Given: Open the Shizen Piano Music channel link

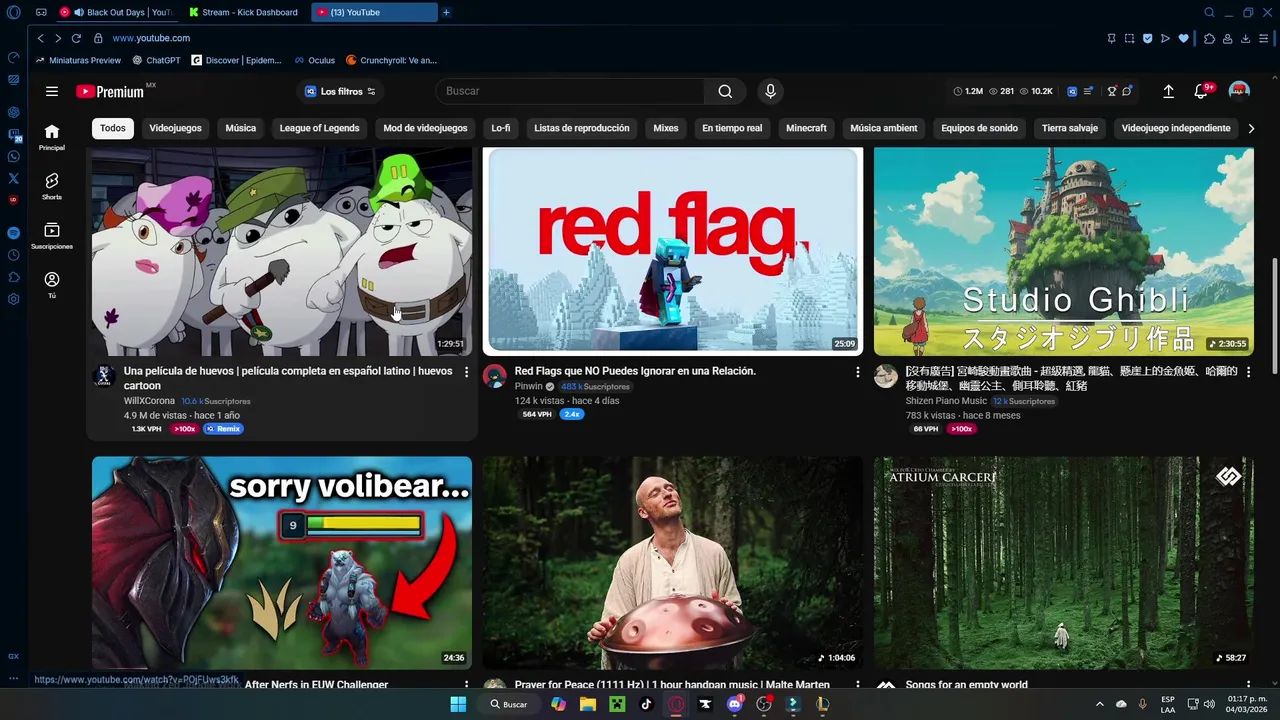Looking at the screenshot, I should [x=946, y=401].
